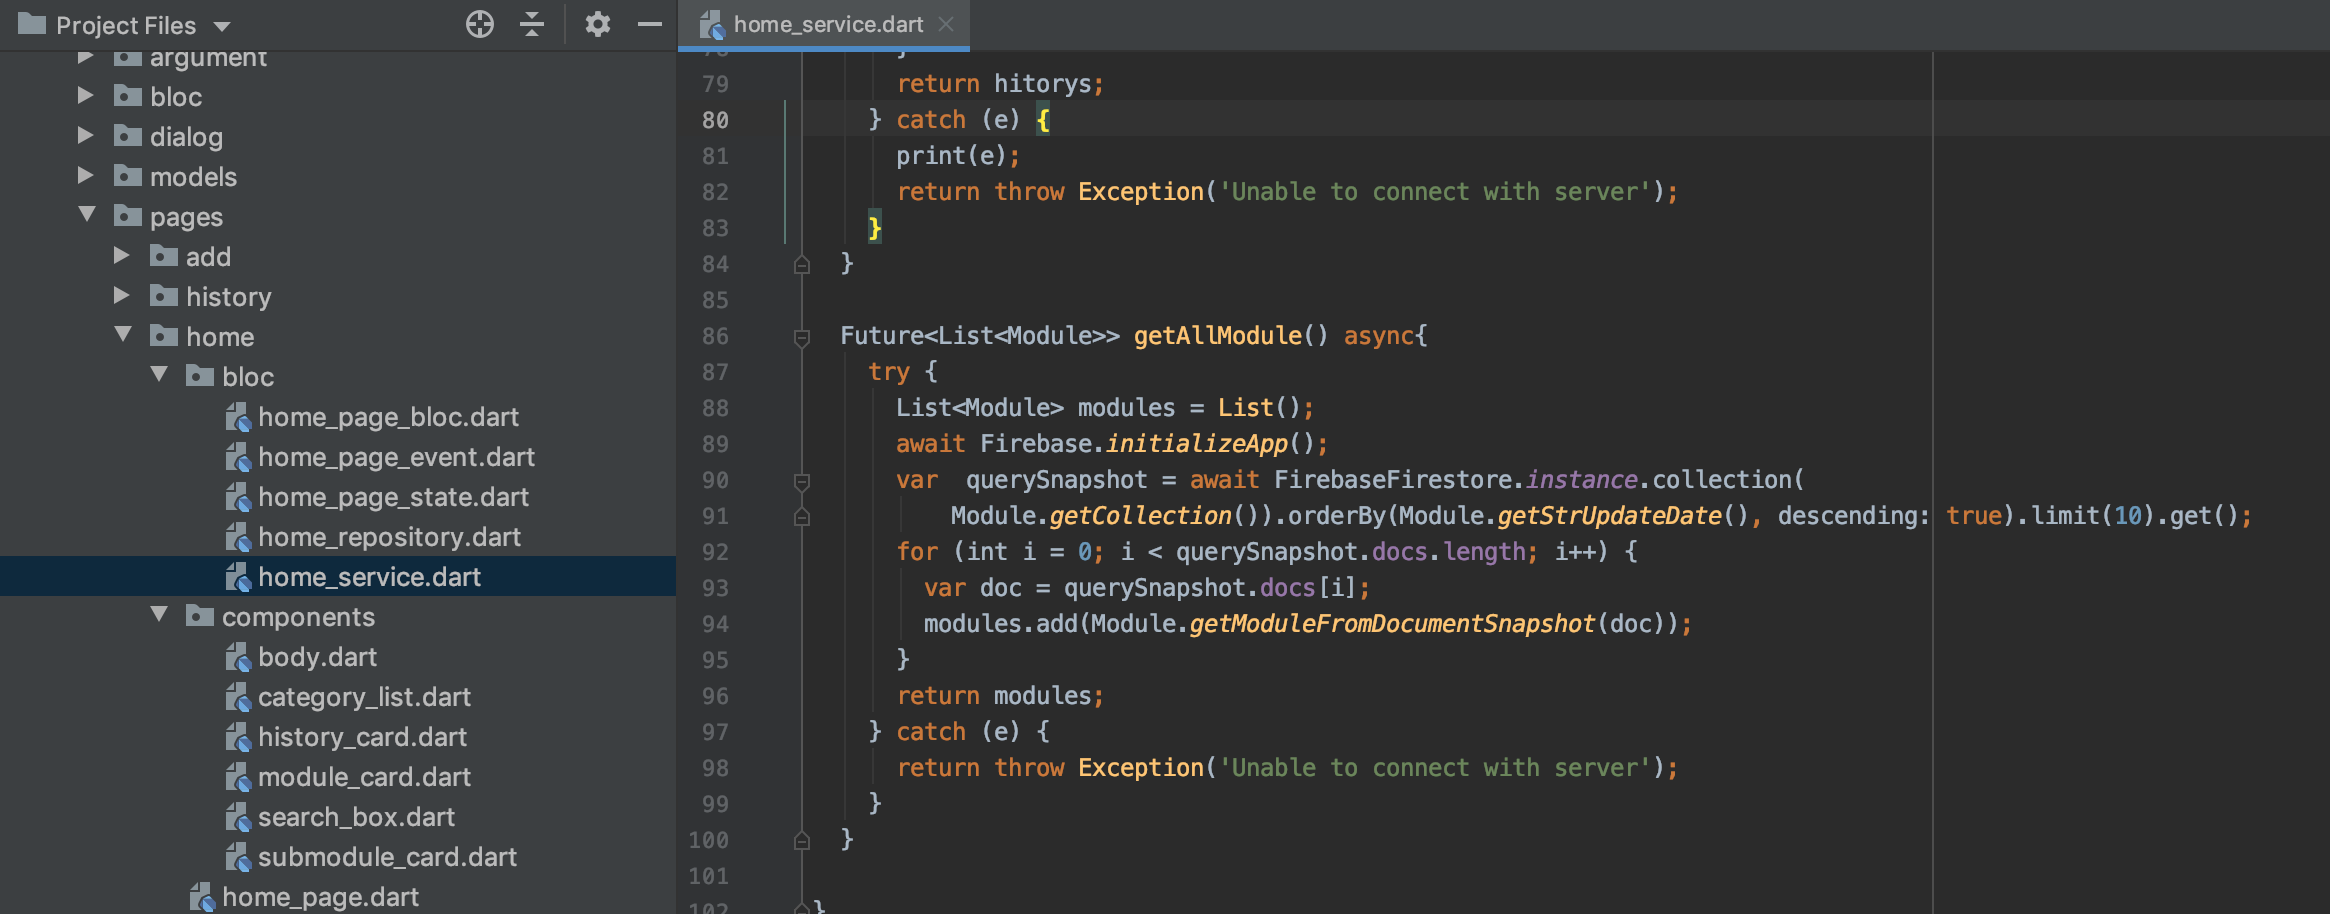Close the home_service.dart tab
Viewport: 2330px width, 914px height.
946,24
